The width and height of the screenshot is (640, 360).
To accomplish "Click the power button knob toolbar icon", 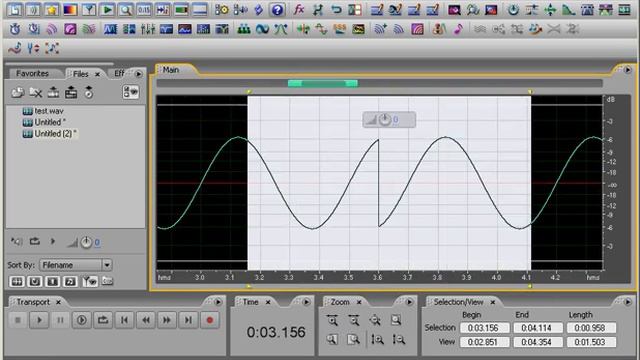I will 513,9.
